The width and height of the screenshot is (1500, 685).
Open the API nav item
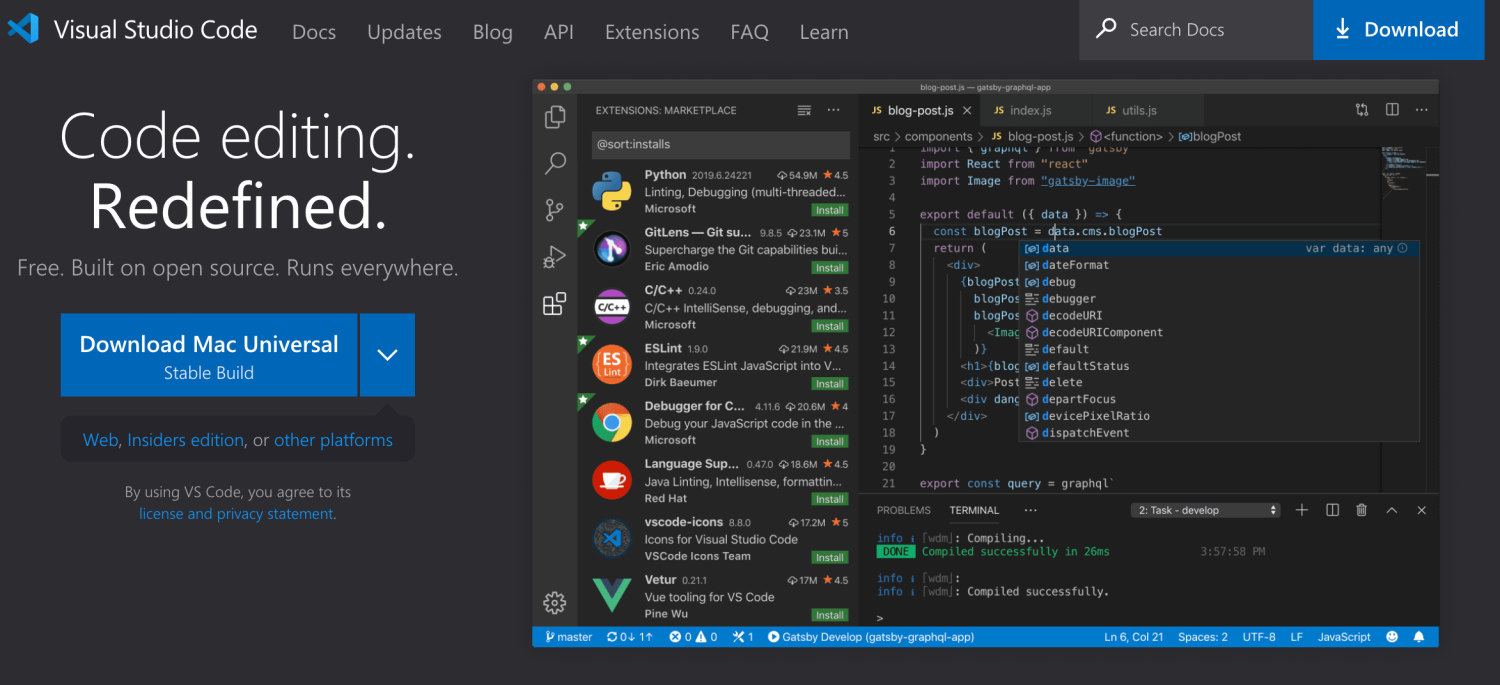559,32
